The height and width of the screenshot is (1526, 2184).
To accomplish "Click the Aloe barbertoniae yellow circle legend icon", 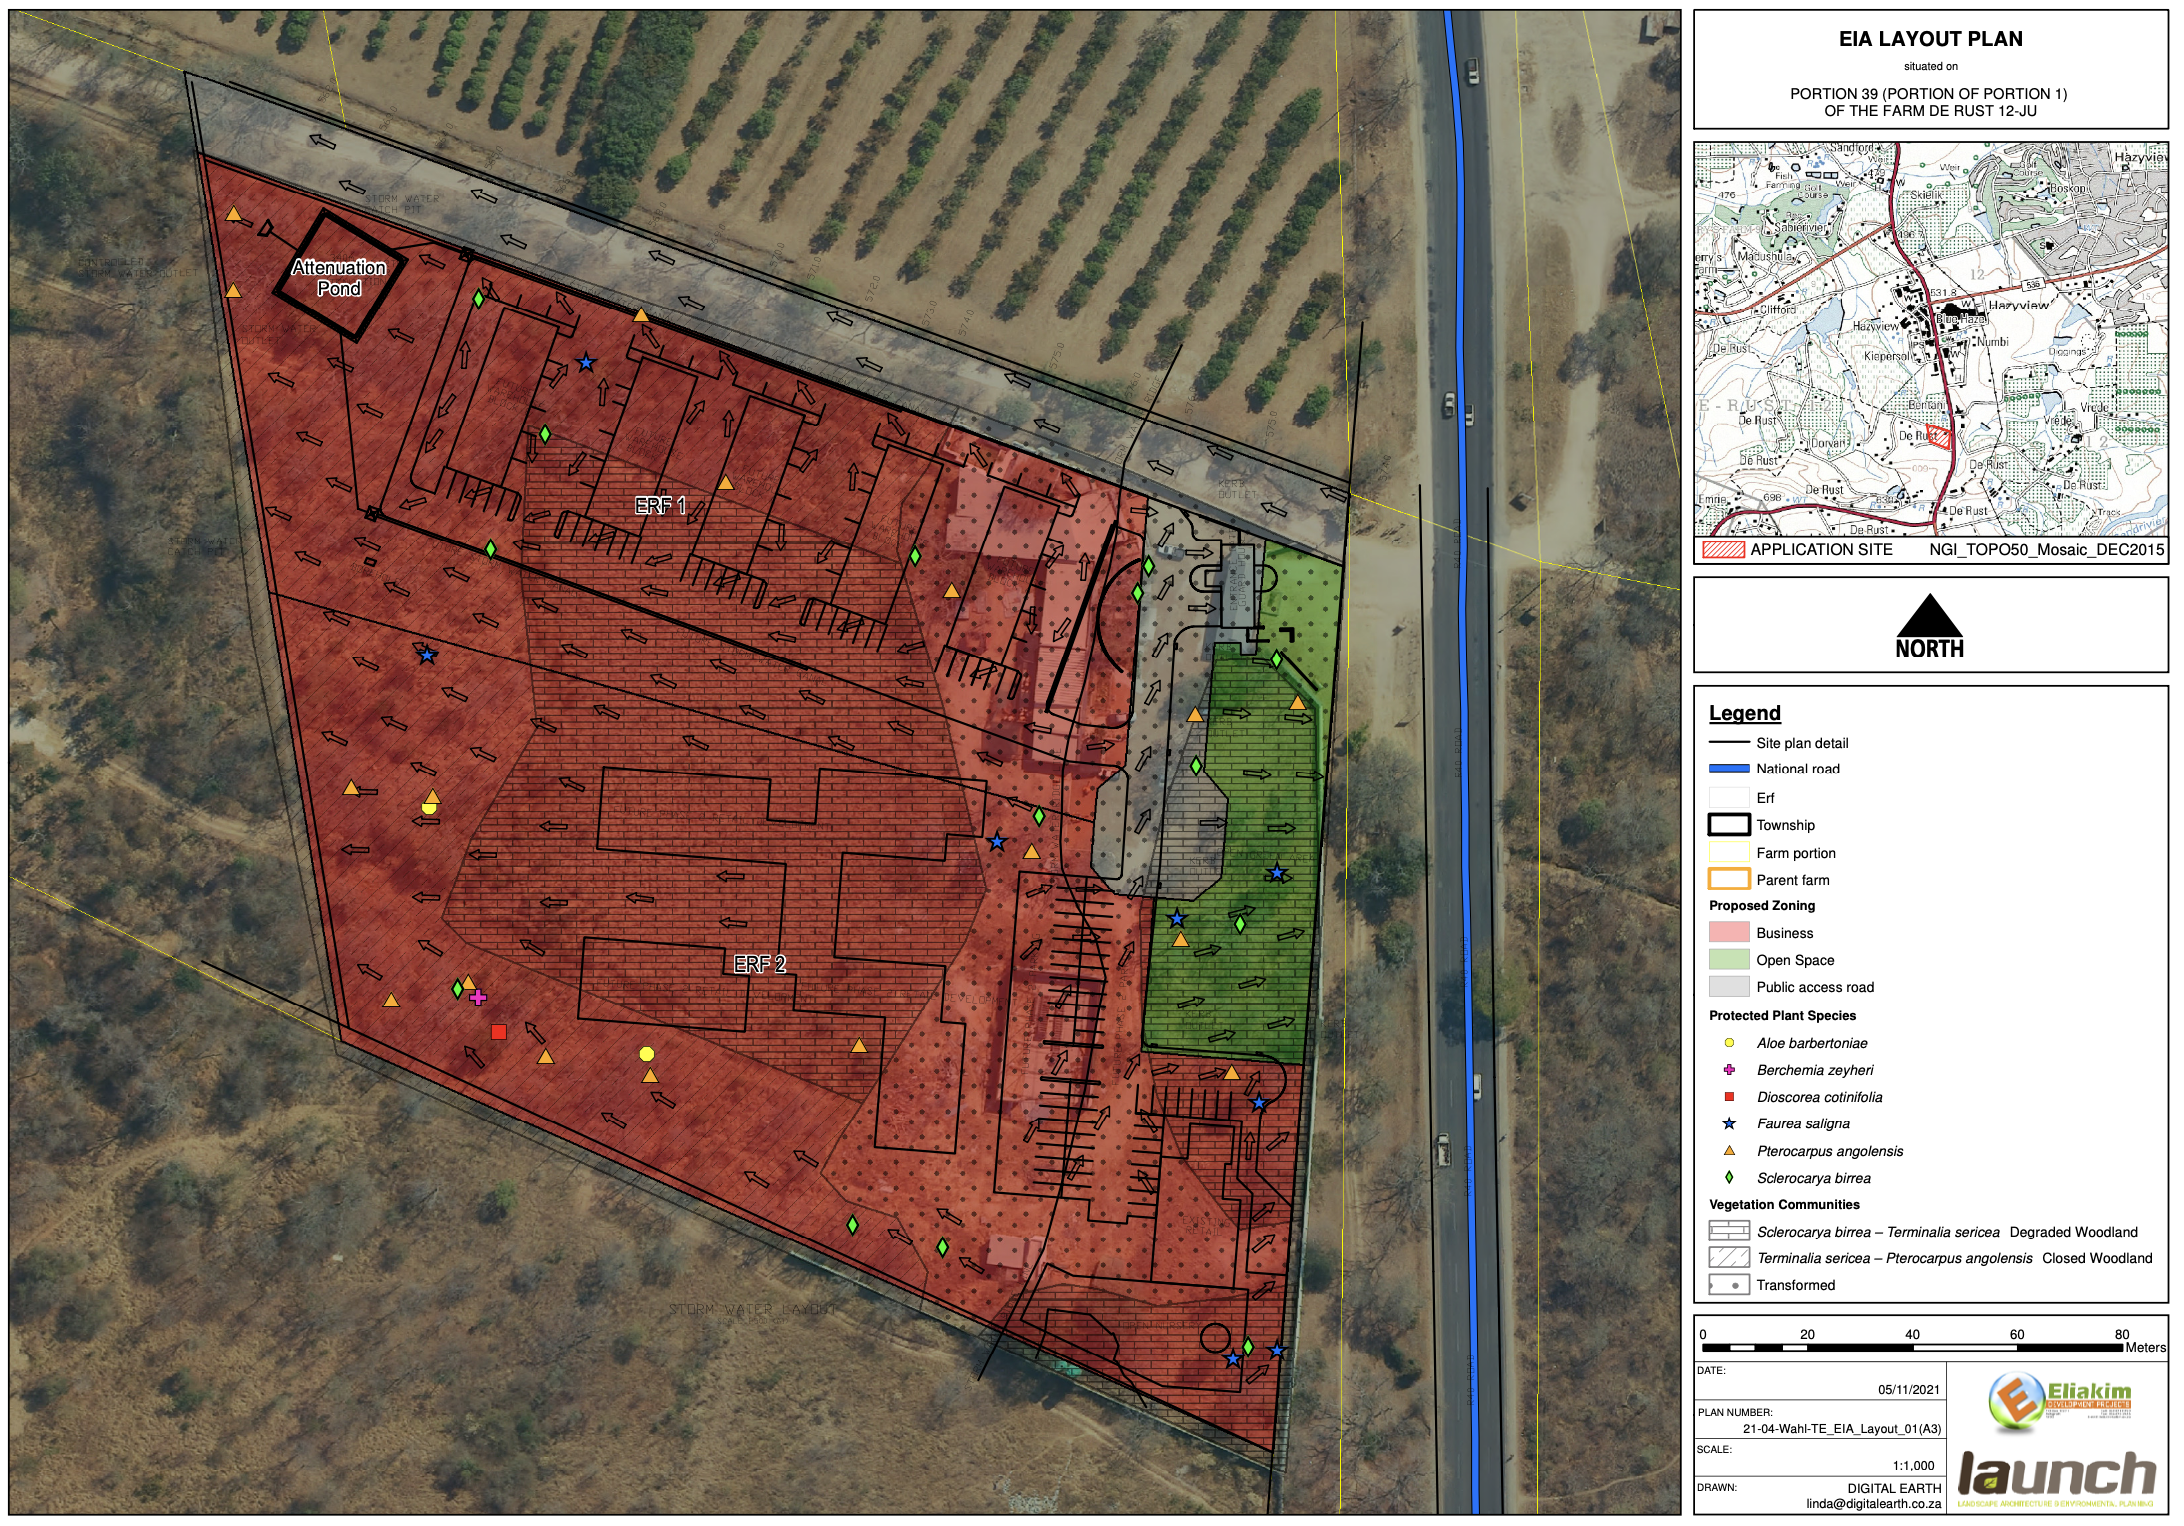I will [x=1729, y=1043].
